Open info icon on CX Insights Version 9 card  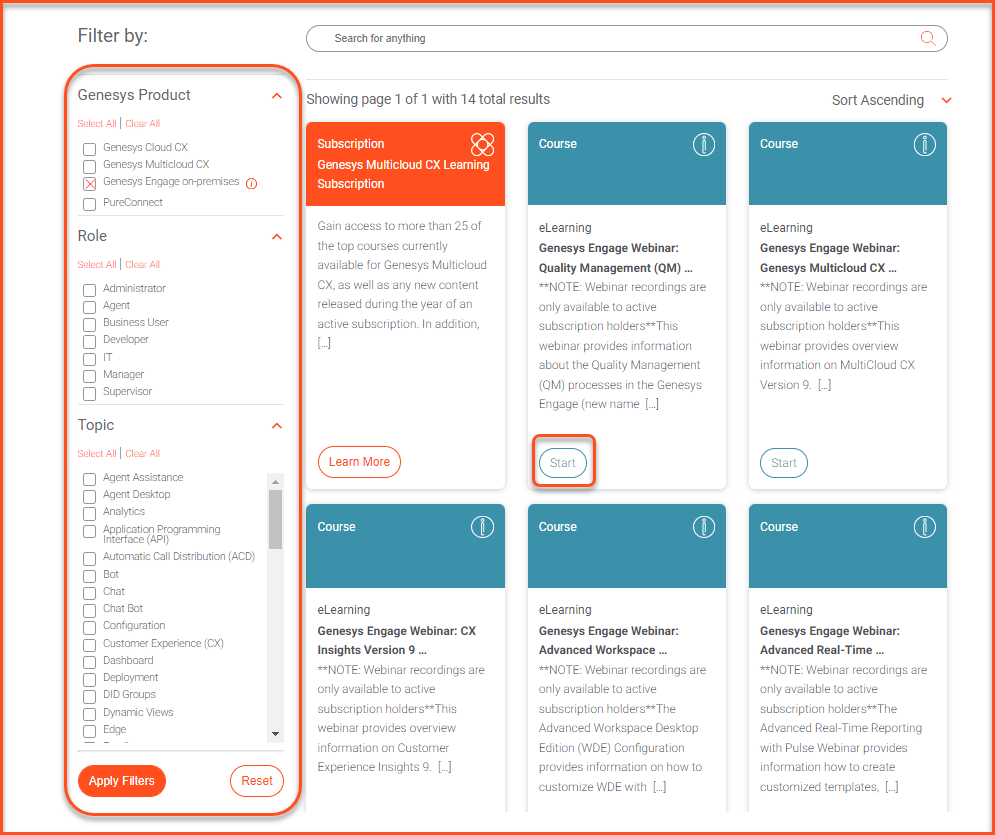pyautogui.click(x=482, y=527)
